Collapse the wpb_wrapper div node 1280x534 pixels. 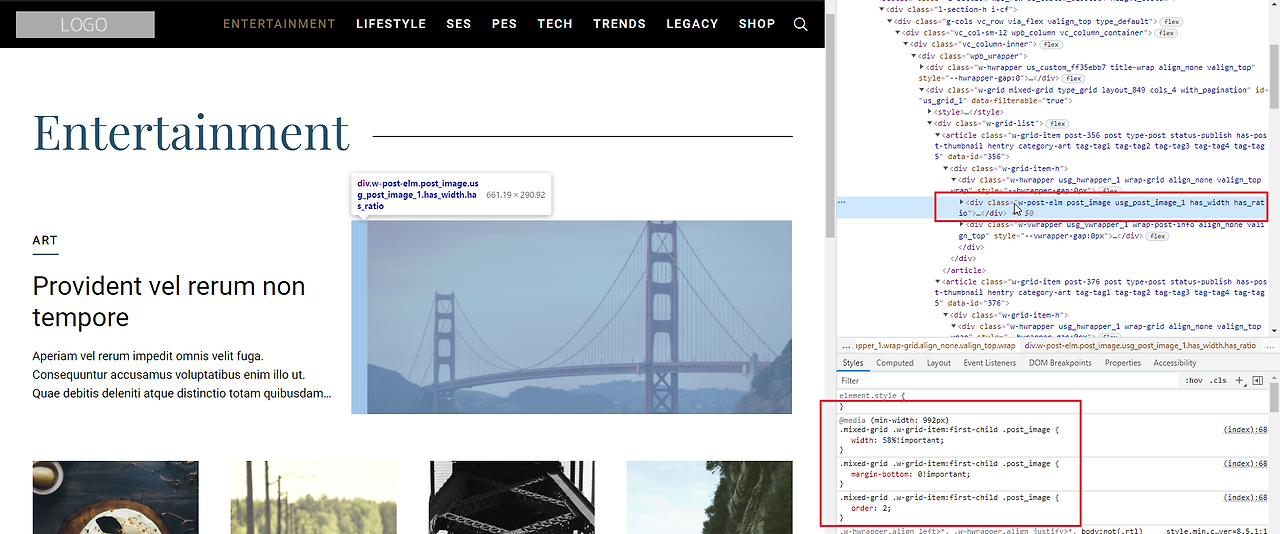click(x=913, y=56)
